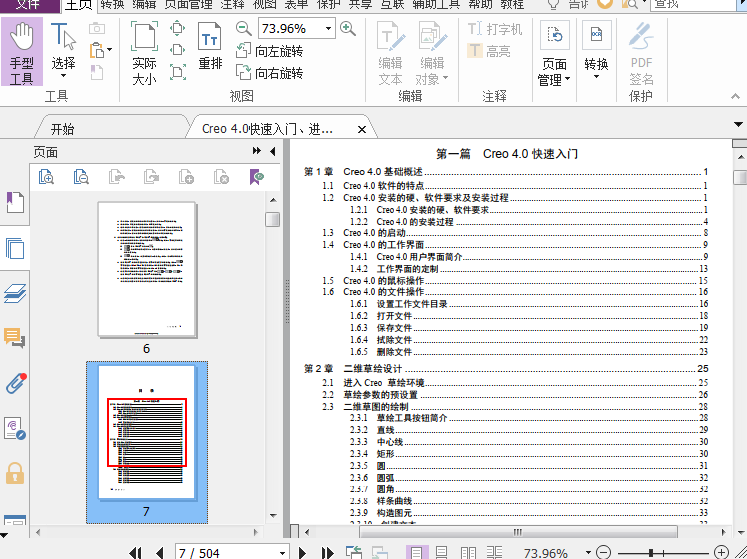Open the document tab list dropdown
Image resolution: width=747 pixels, height=559 pixels.
pos(738,125)
